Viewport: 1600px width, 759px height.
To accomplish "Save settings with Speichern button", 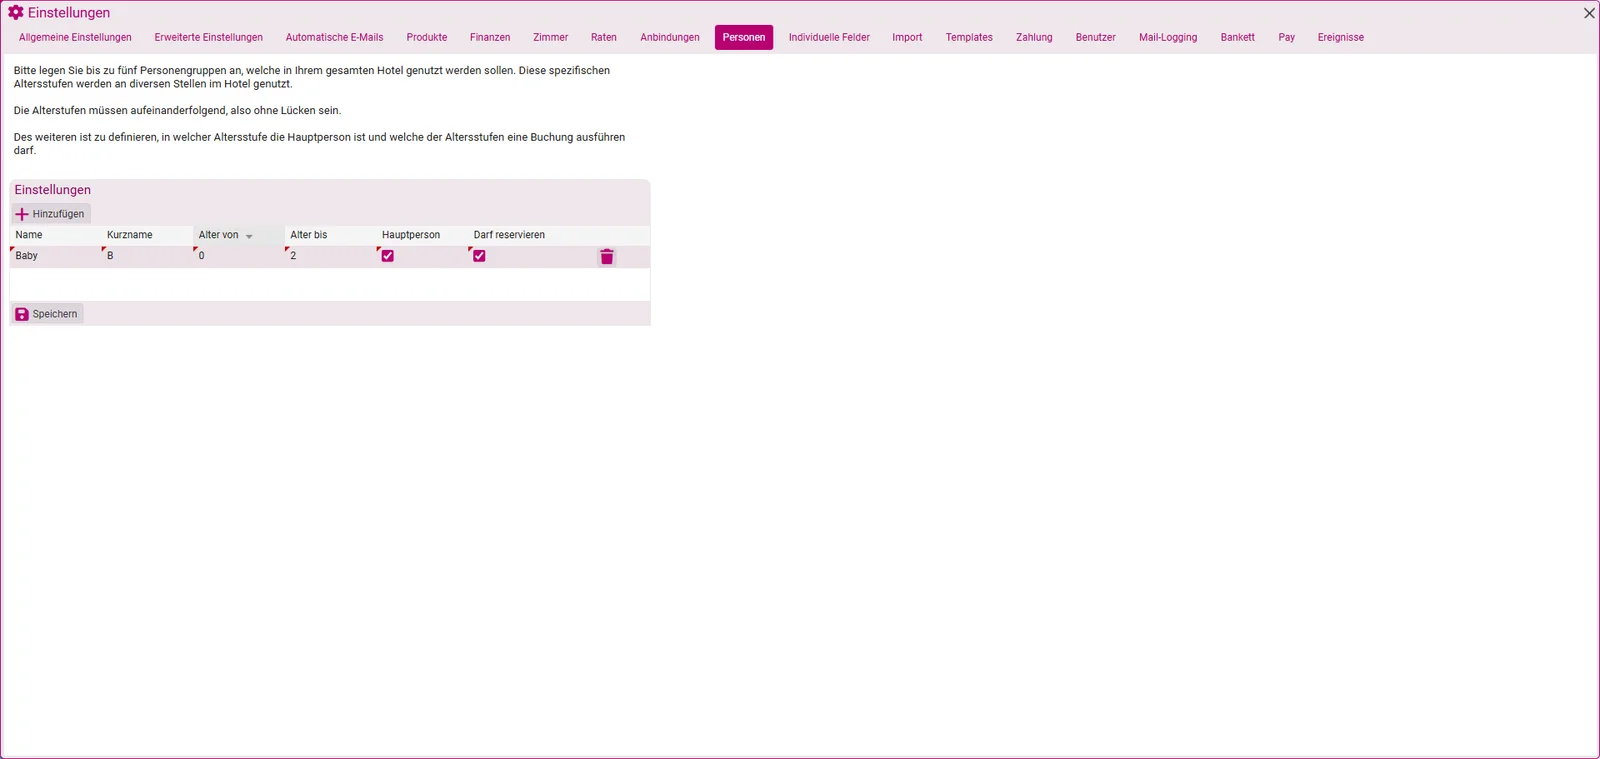I will point(47,314).
